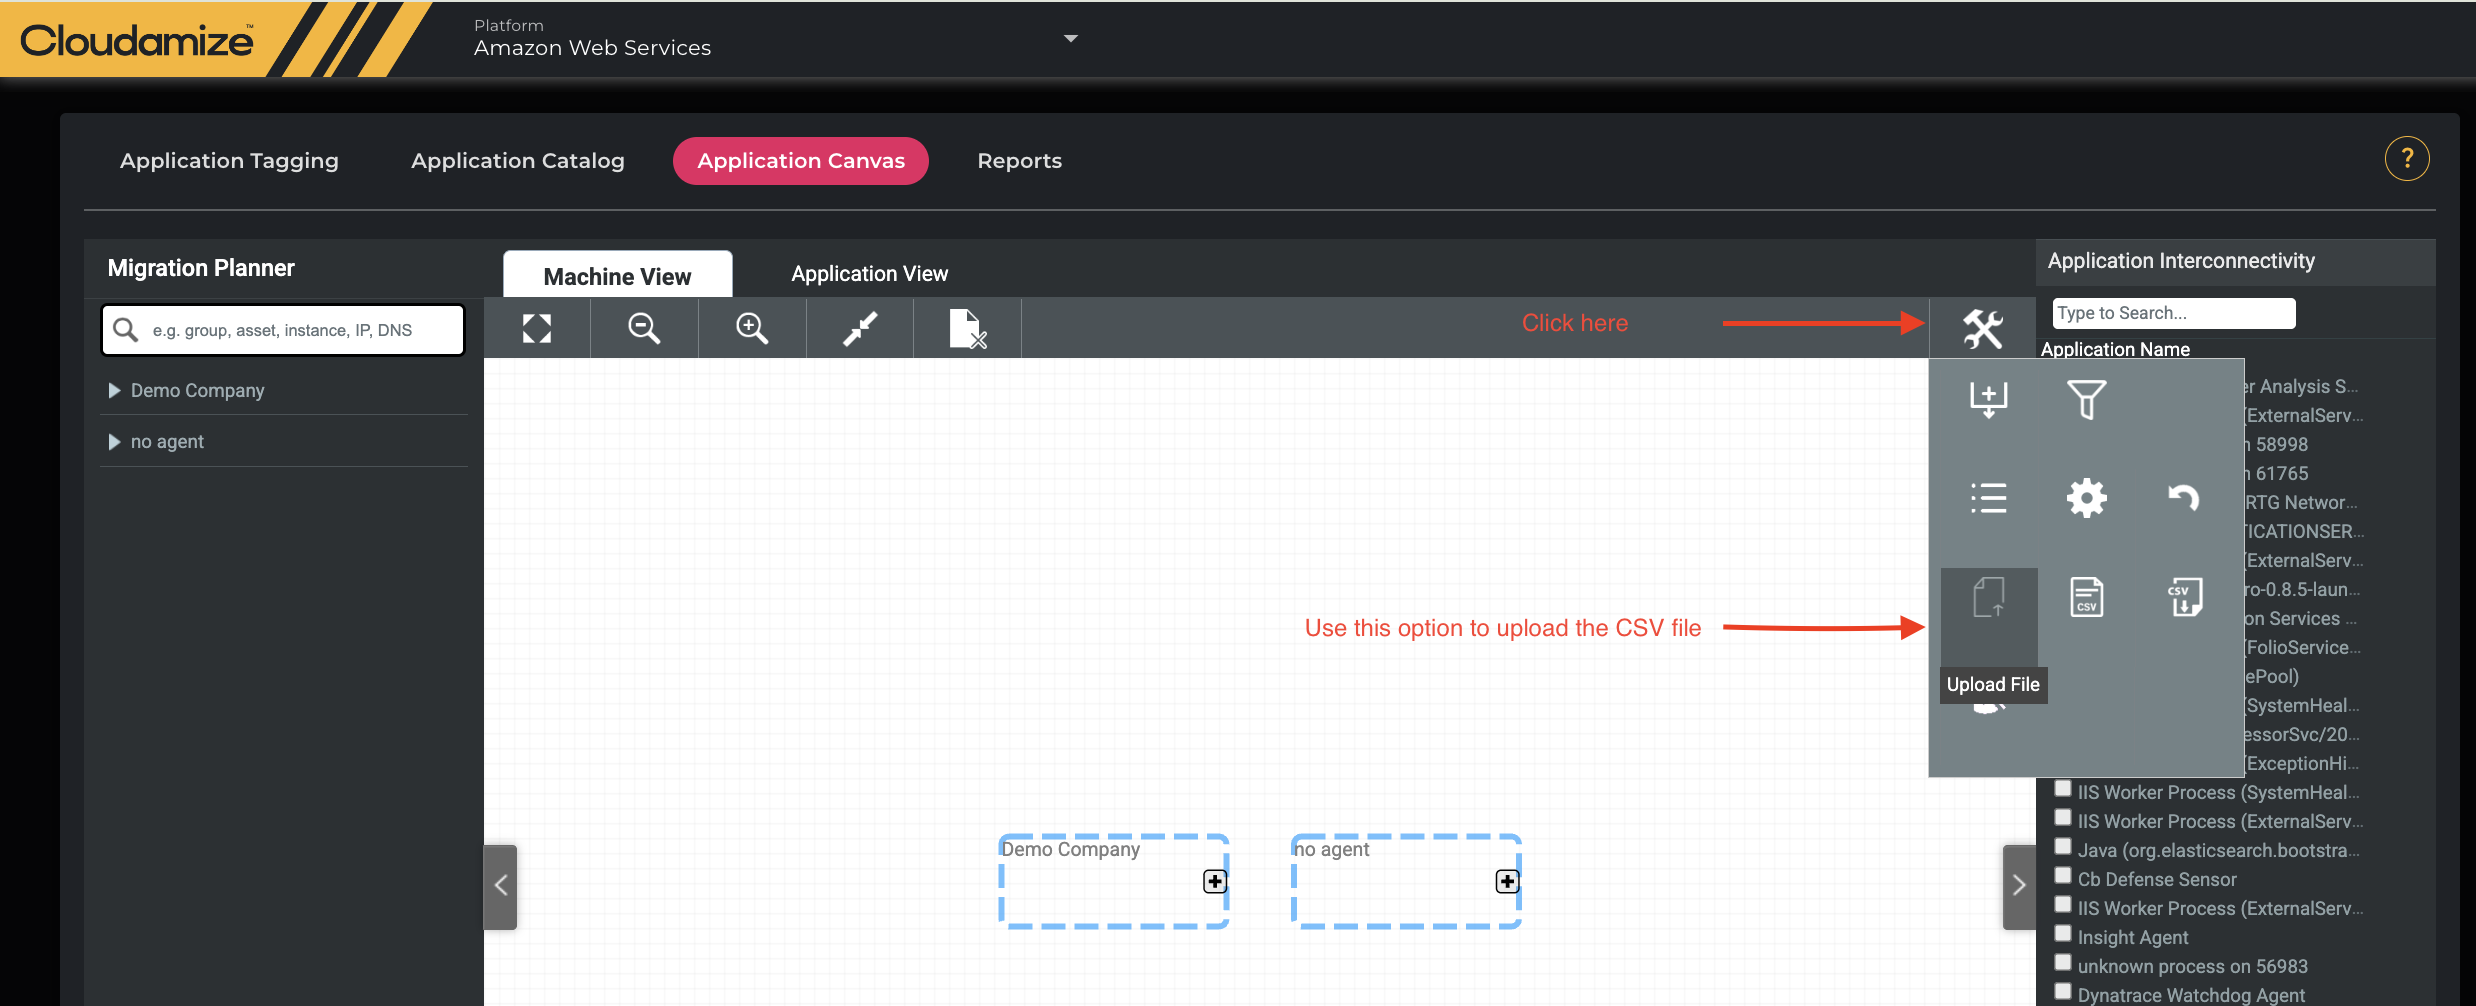
Task: Open the gear settings icon in tools panel
Action: 2086,497
